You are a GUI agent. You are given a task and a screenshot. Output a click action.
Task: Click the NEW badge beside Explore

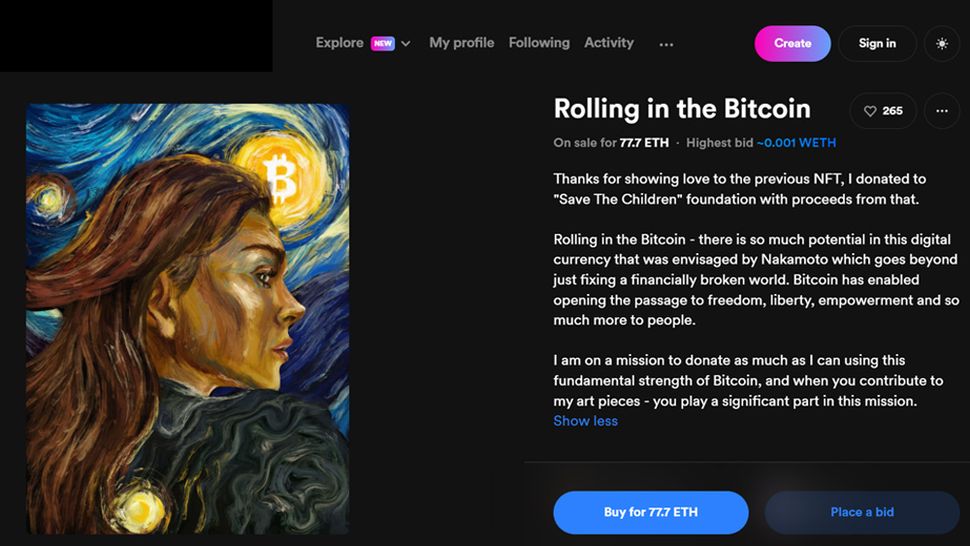tap(383, 43)
